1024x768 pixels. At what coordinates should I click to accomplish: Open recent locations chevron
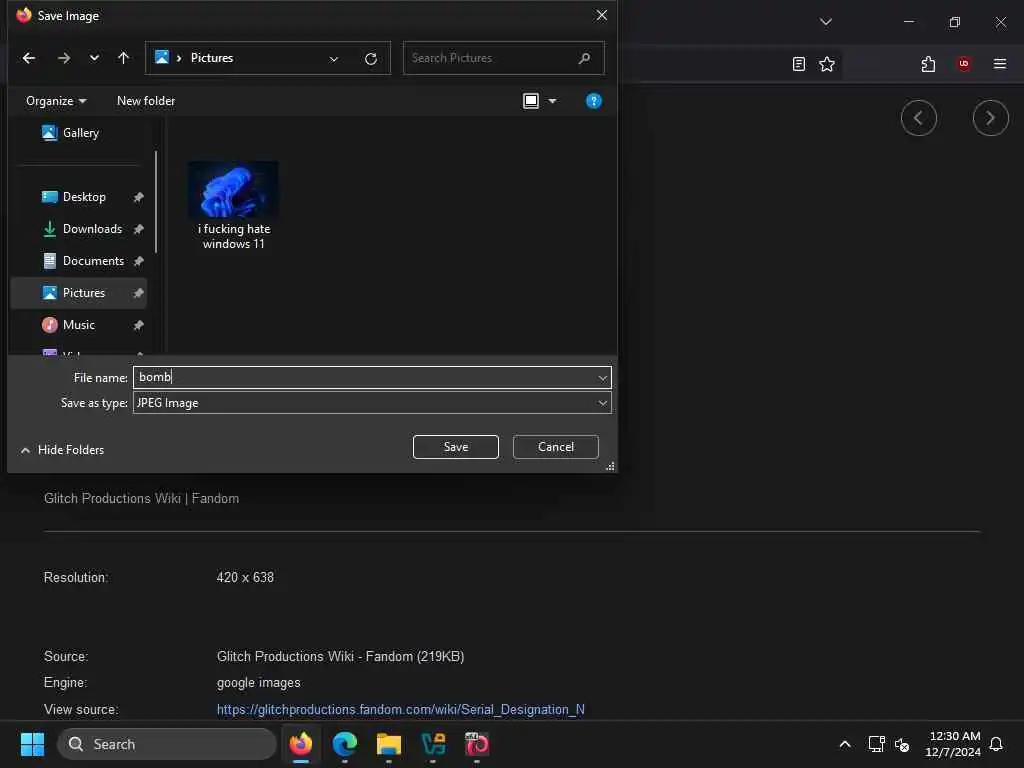coord(94,58)
